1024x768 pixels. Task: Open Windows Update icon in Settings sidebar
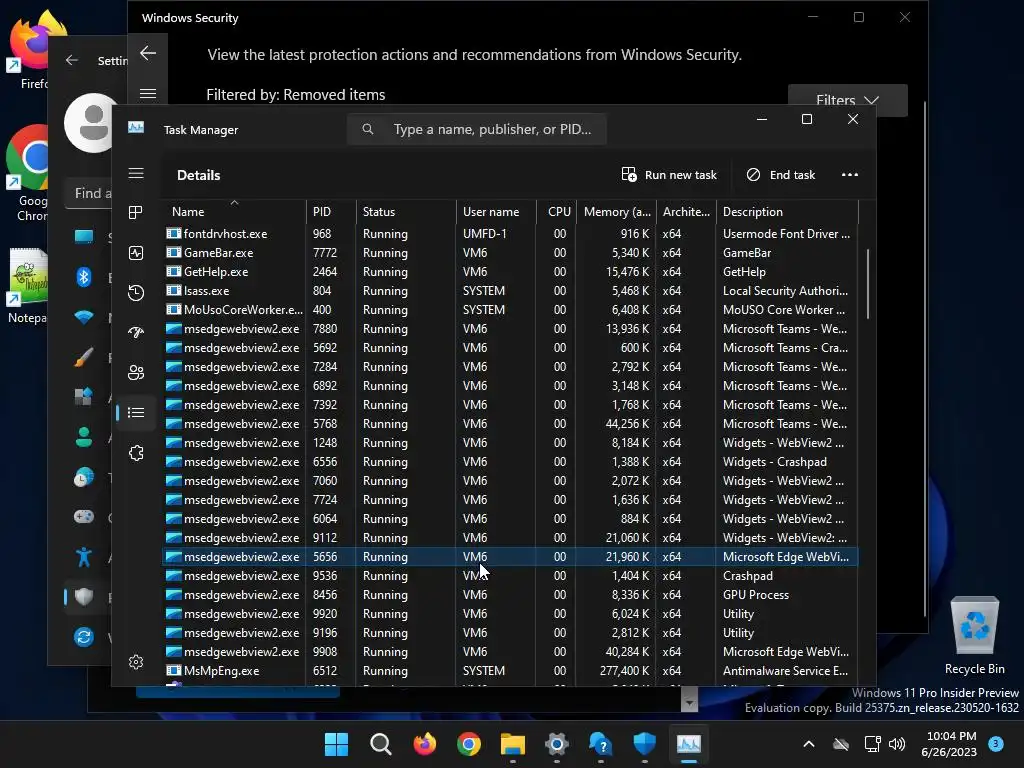pos(84,637)
